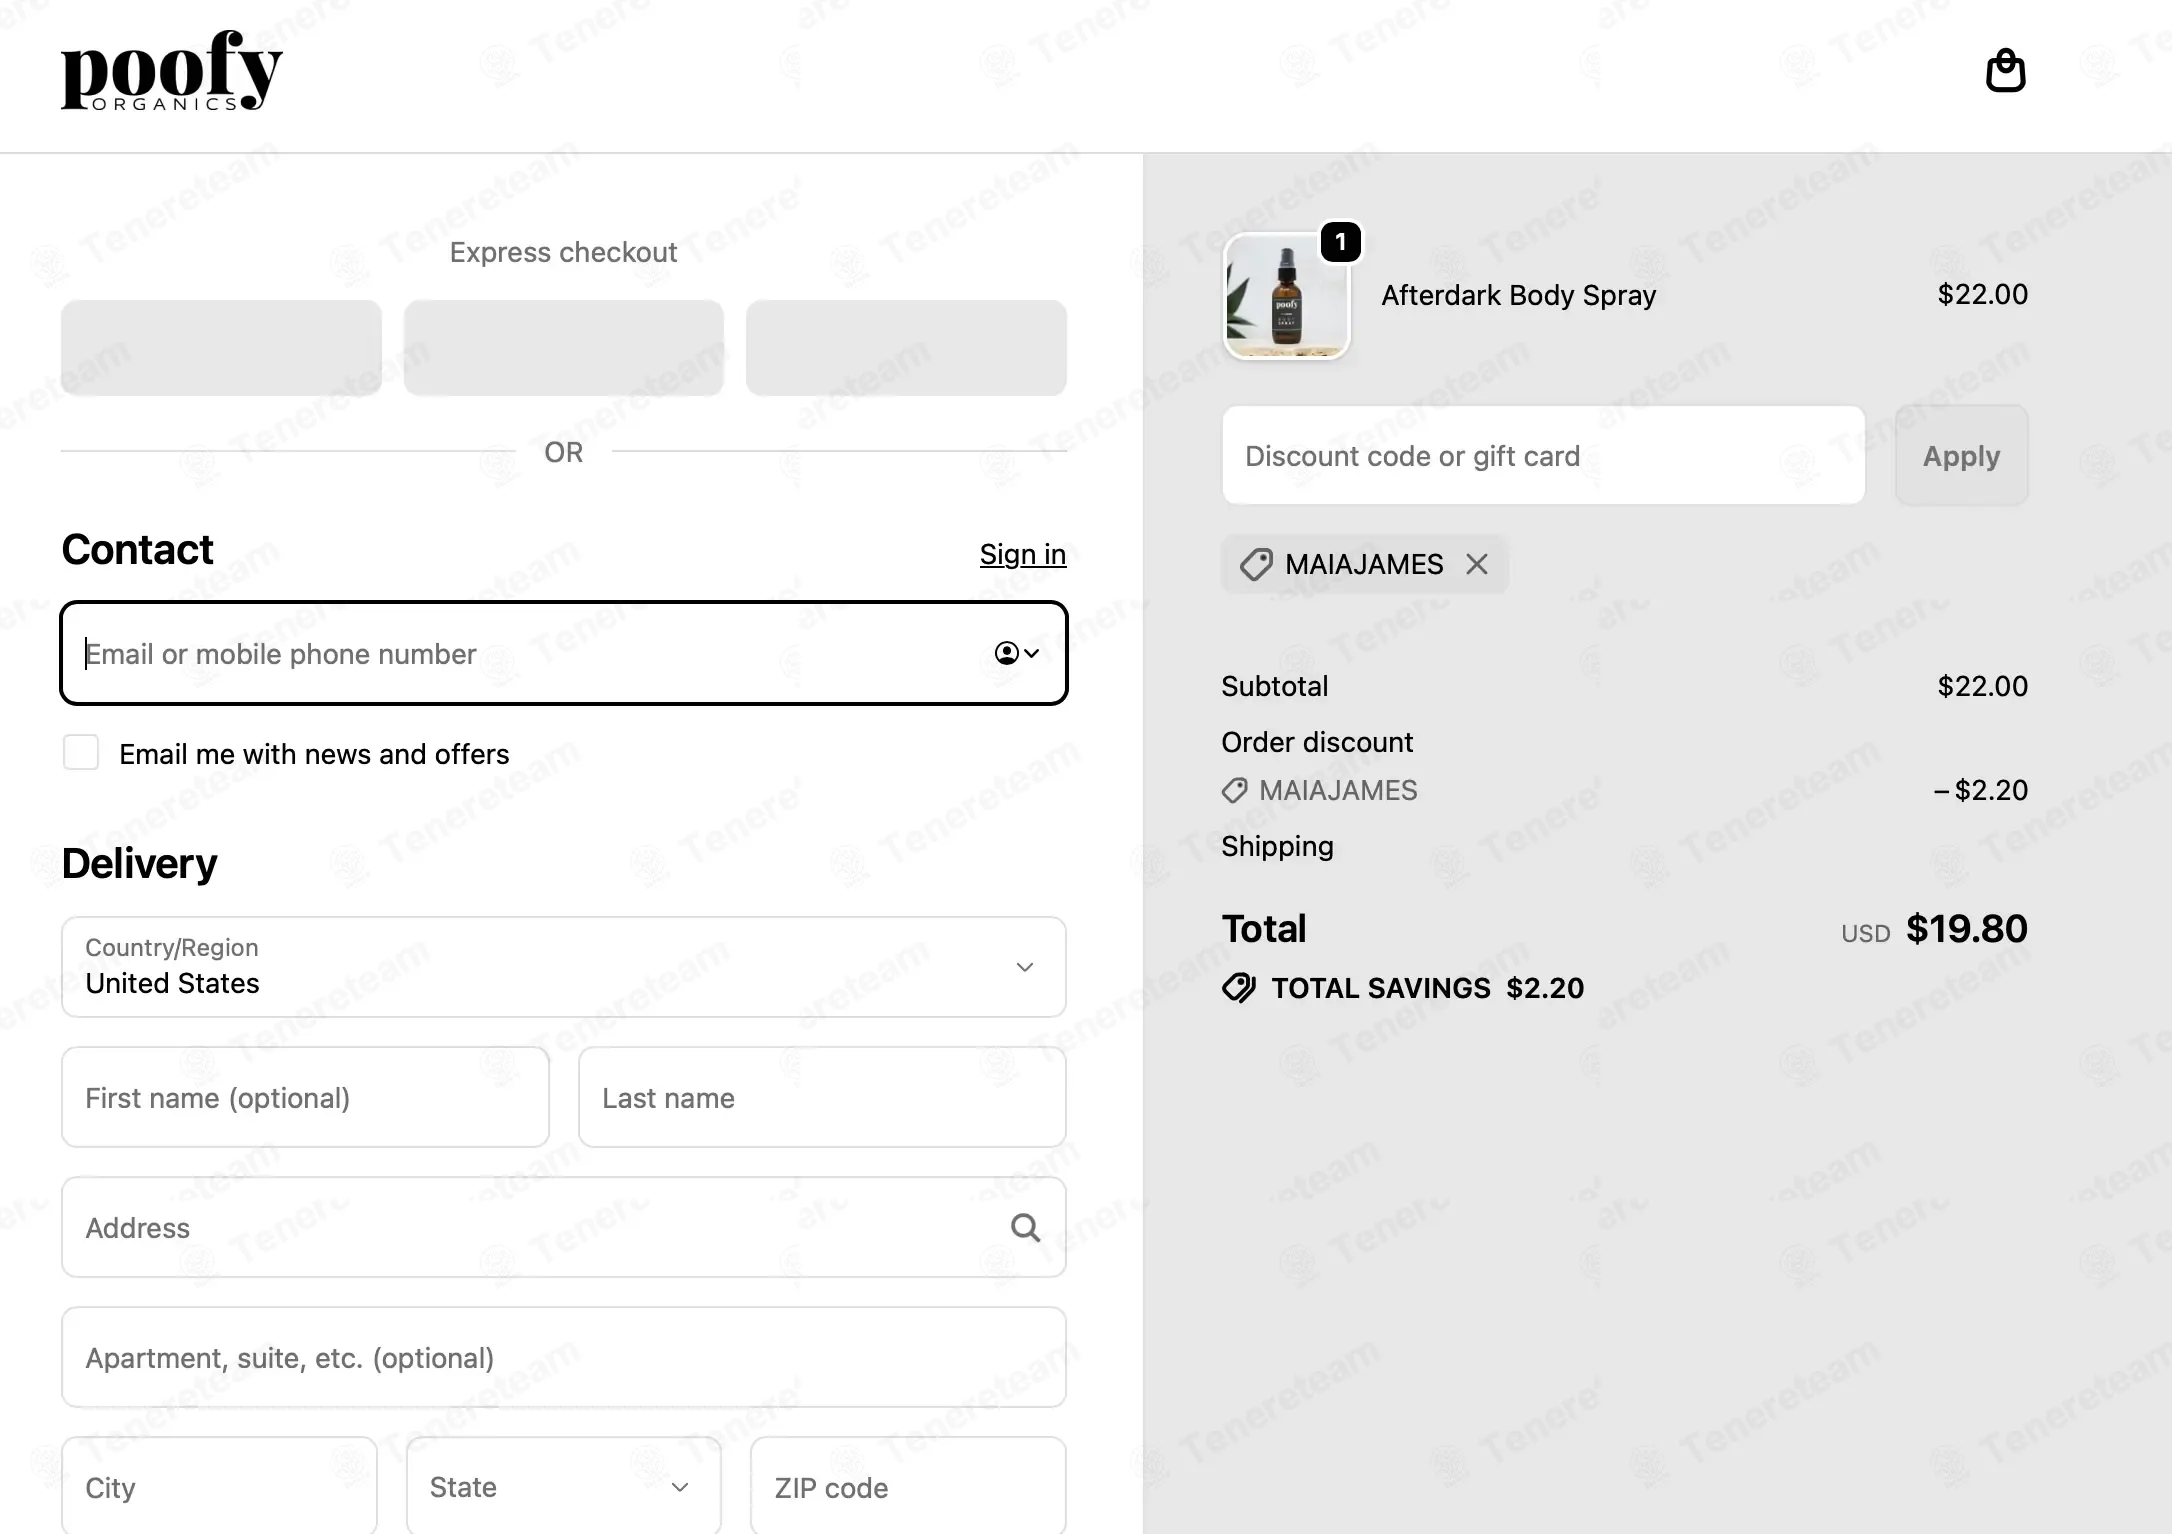Click the Last name field
Image resolution: width=2172 pixels, height=1534 pixels.
coord(822,1097)
